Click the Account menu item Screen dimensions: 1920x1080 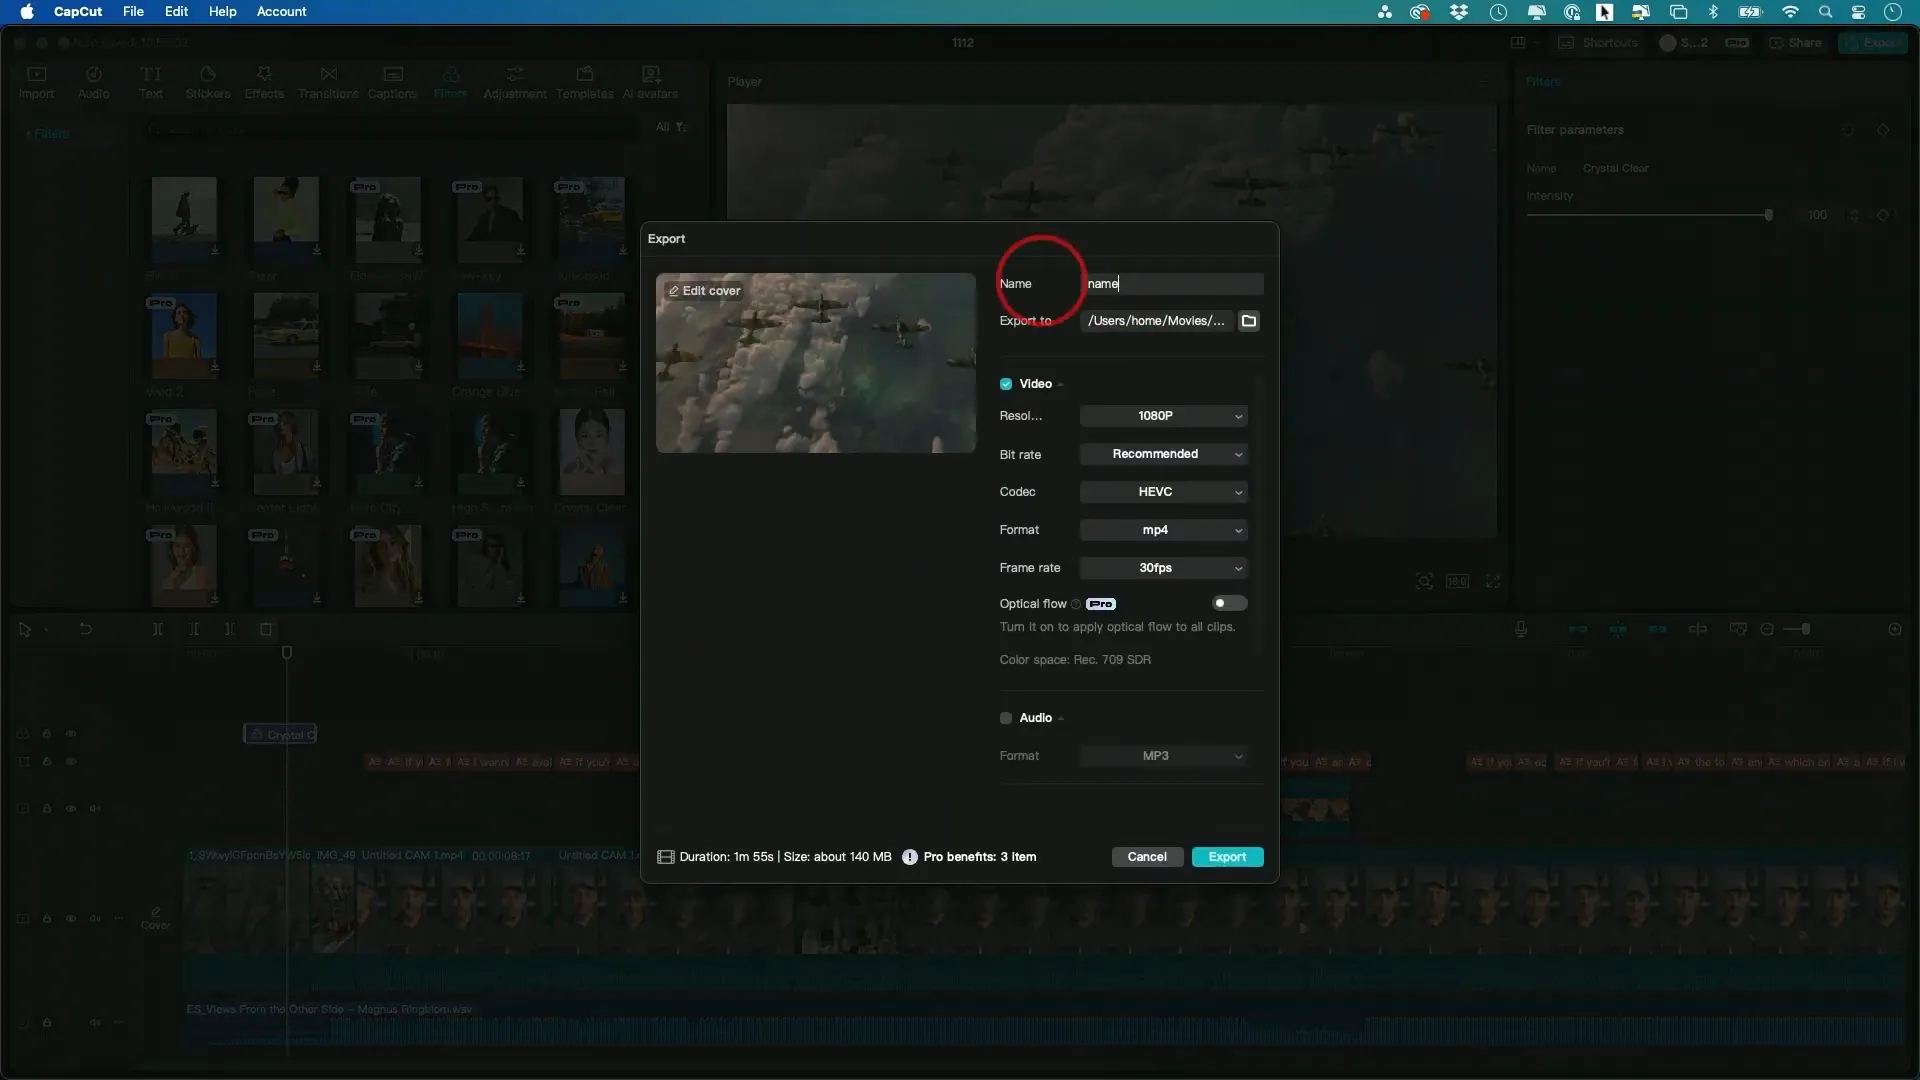[x=280, y=11]
